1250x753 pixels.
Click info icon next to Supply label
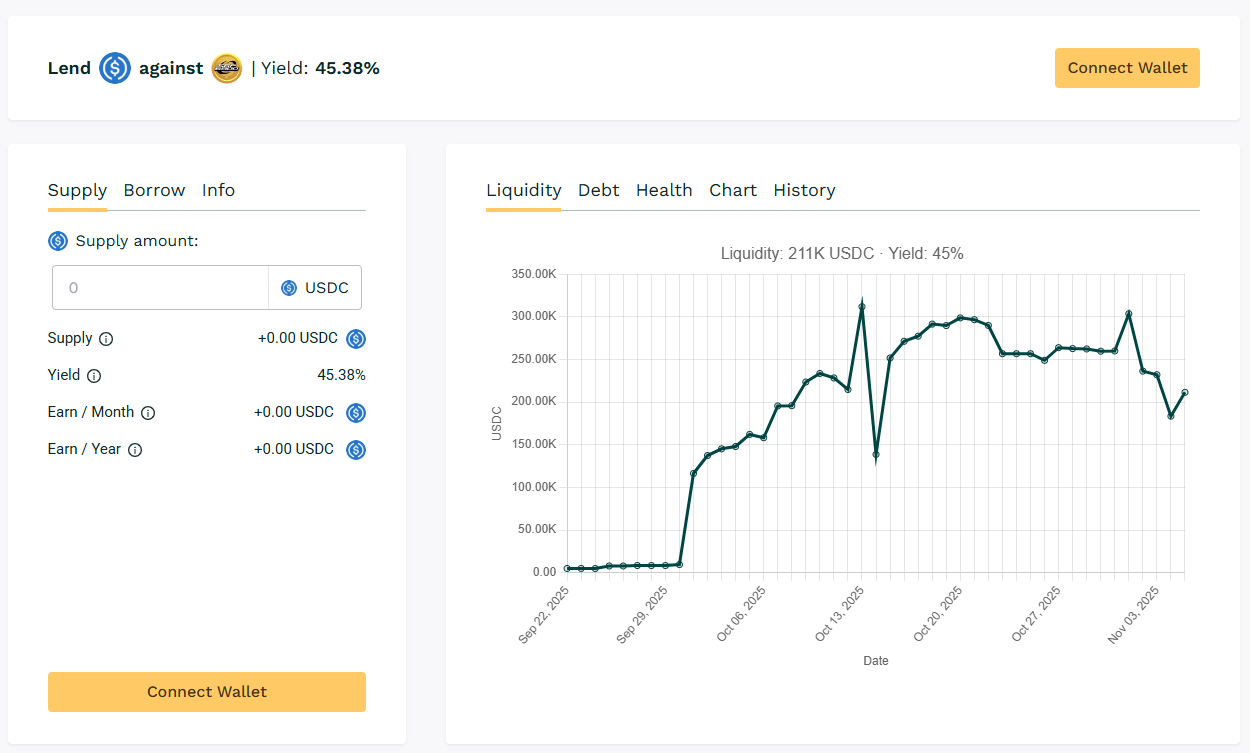106,339
